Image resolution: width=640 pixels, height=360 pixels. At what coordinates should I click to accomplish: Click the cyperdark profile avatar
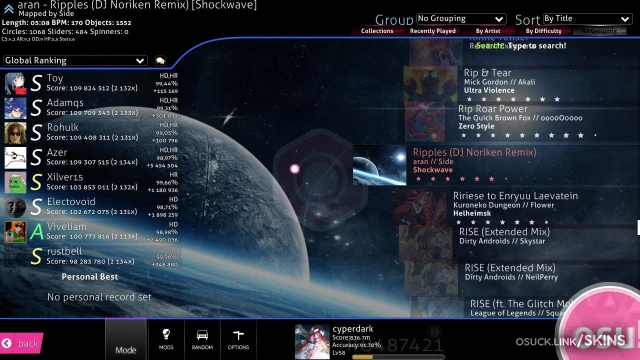[312, 342]
